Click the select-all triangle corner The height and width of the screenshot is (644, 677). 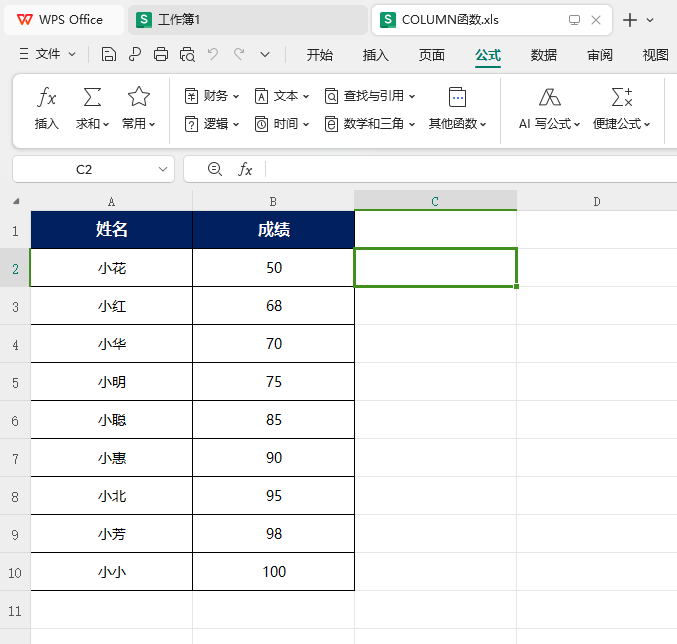point(16,201)
